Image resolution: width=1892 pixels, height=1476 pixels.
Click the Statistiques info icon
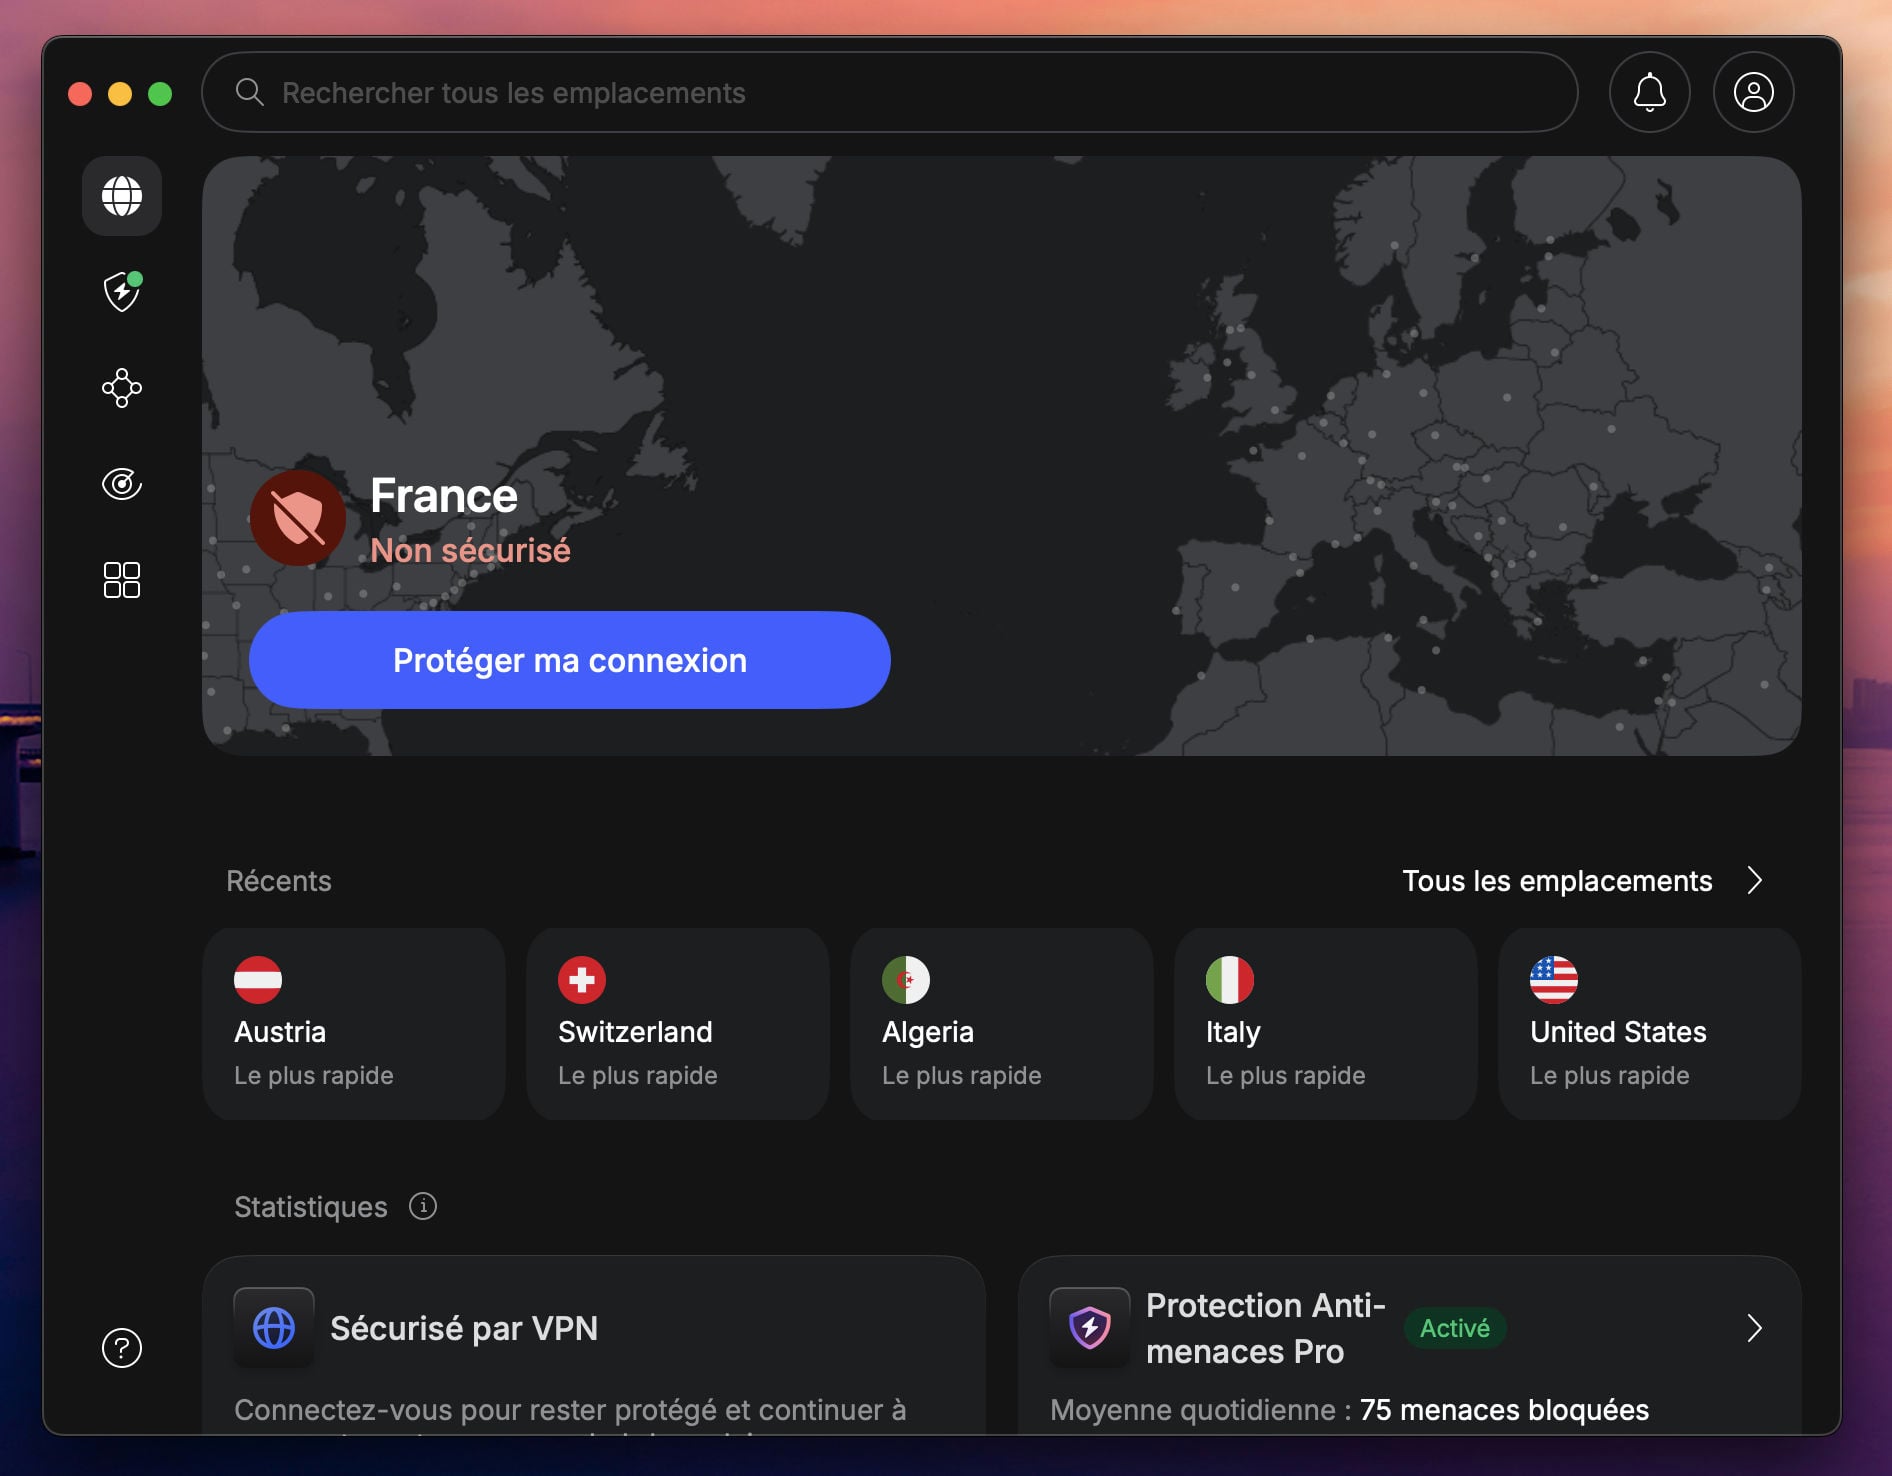[423, 1206]
